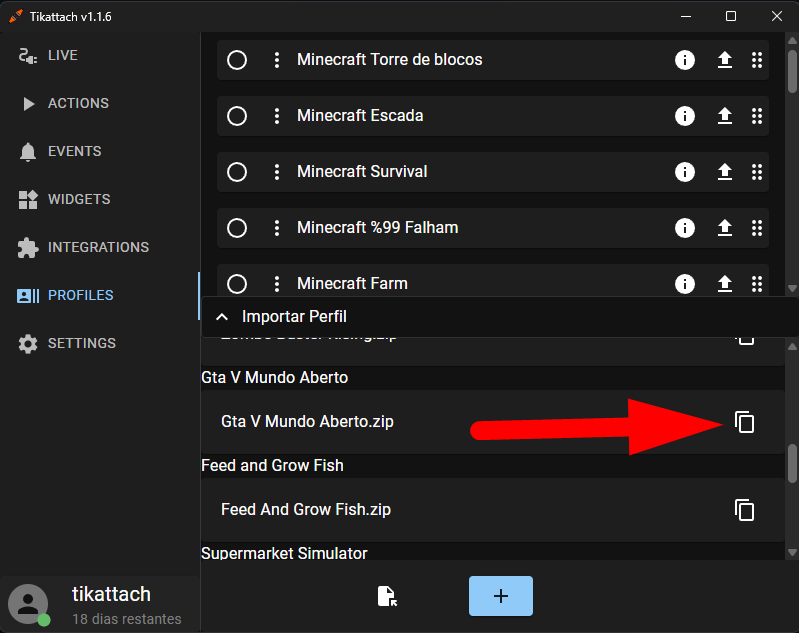799x633 pixels.
Task: Collapse the Importar Perfil panel
Action: [x=222, y=317]
